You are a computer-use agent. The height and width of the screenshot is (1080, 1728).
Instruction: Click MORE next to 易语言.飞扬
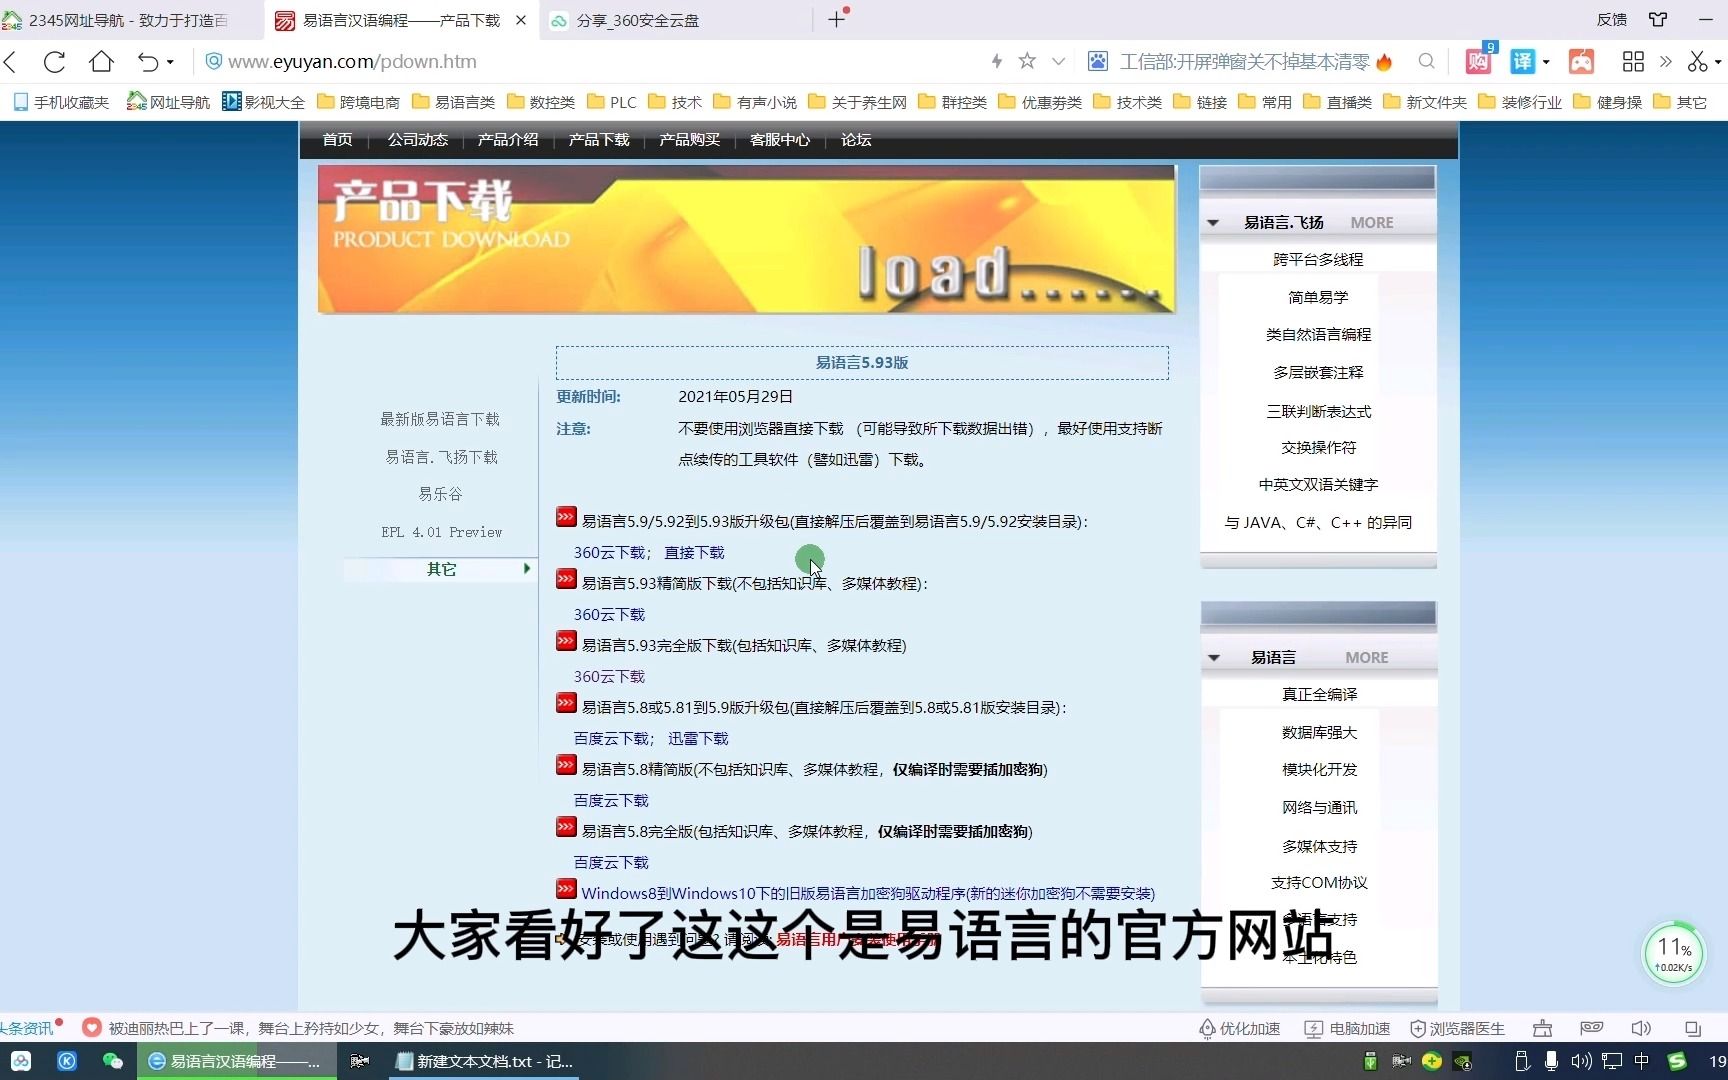[x=1371, y=223]
